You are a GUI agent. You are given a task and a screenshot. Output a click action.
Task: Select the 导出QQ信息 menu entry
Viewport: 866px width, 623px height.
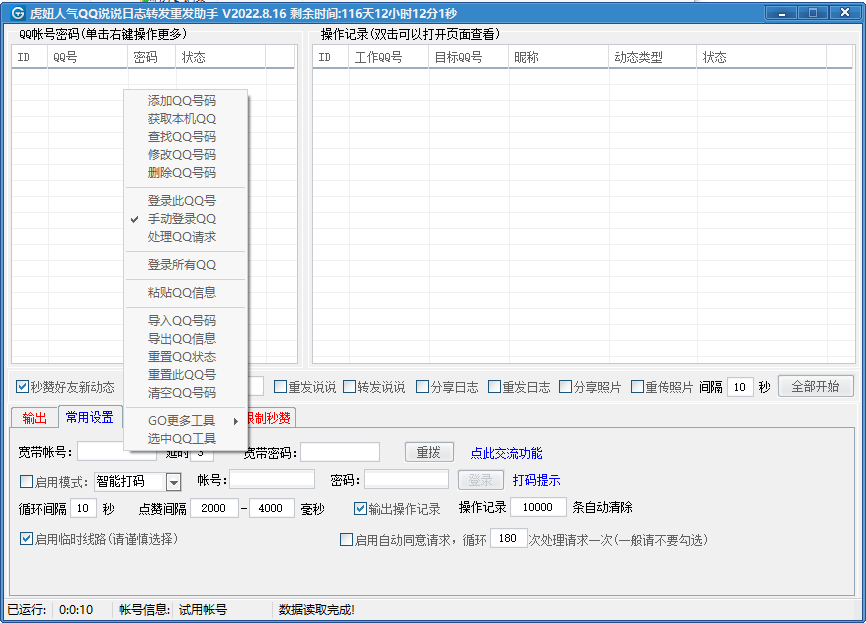(186, 339)
